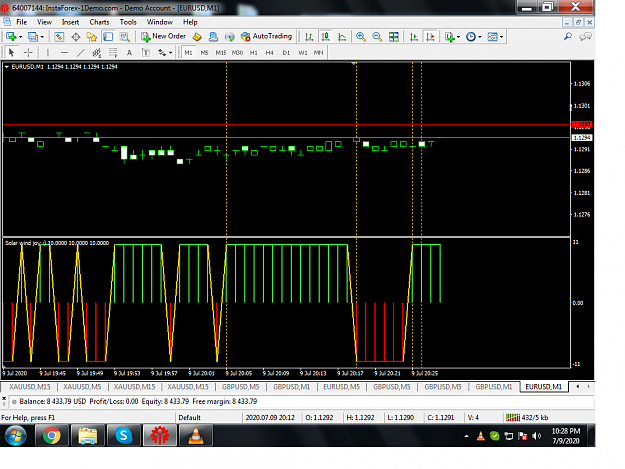Expand the Profiles dropdown arrow
The height and width of the screenshot is (469, 625).
[x=42, y=37]
